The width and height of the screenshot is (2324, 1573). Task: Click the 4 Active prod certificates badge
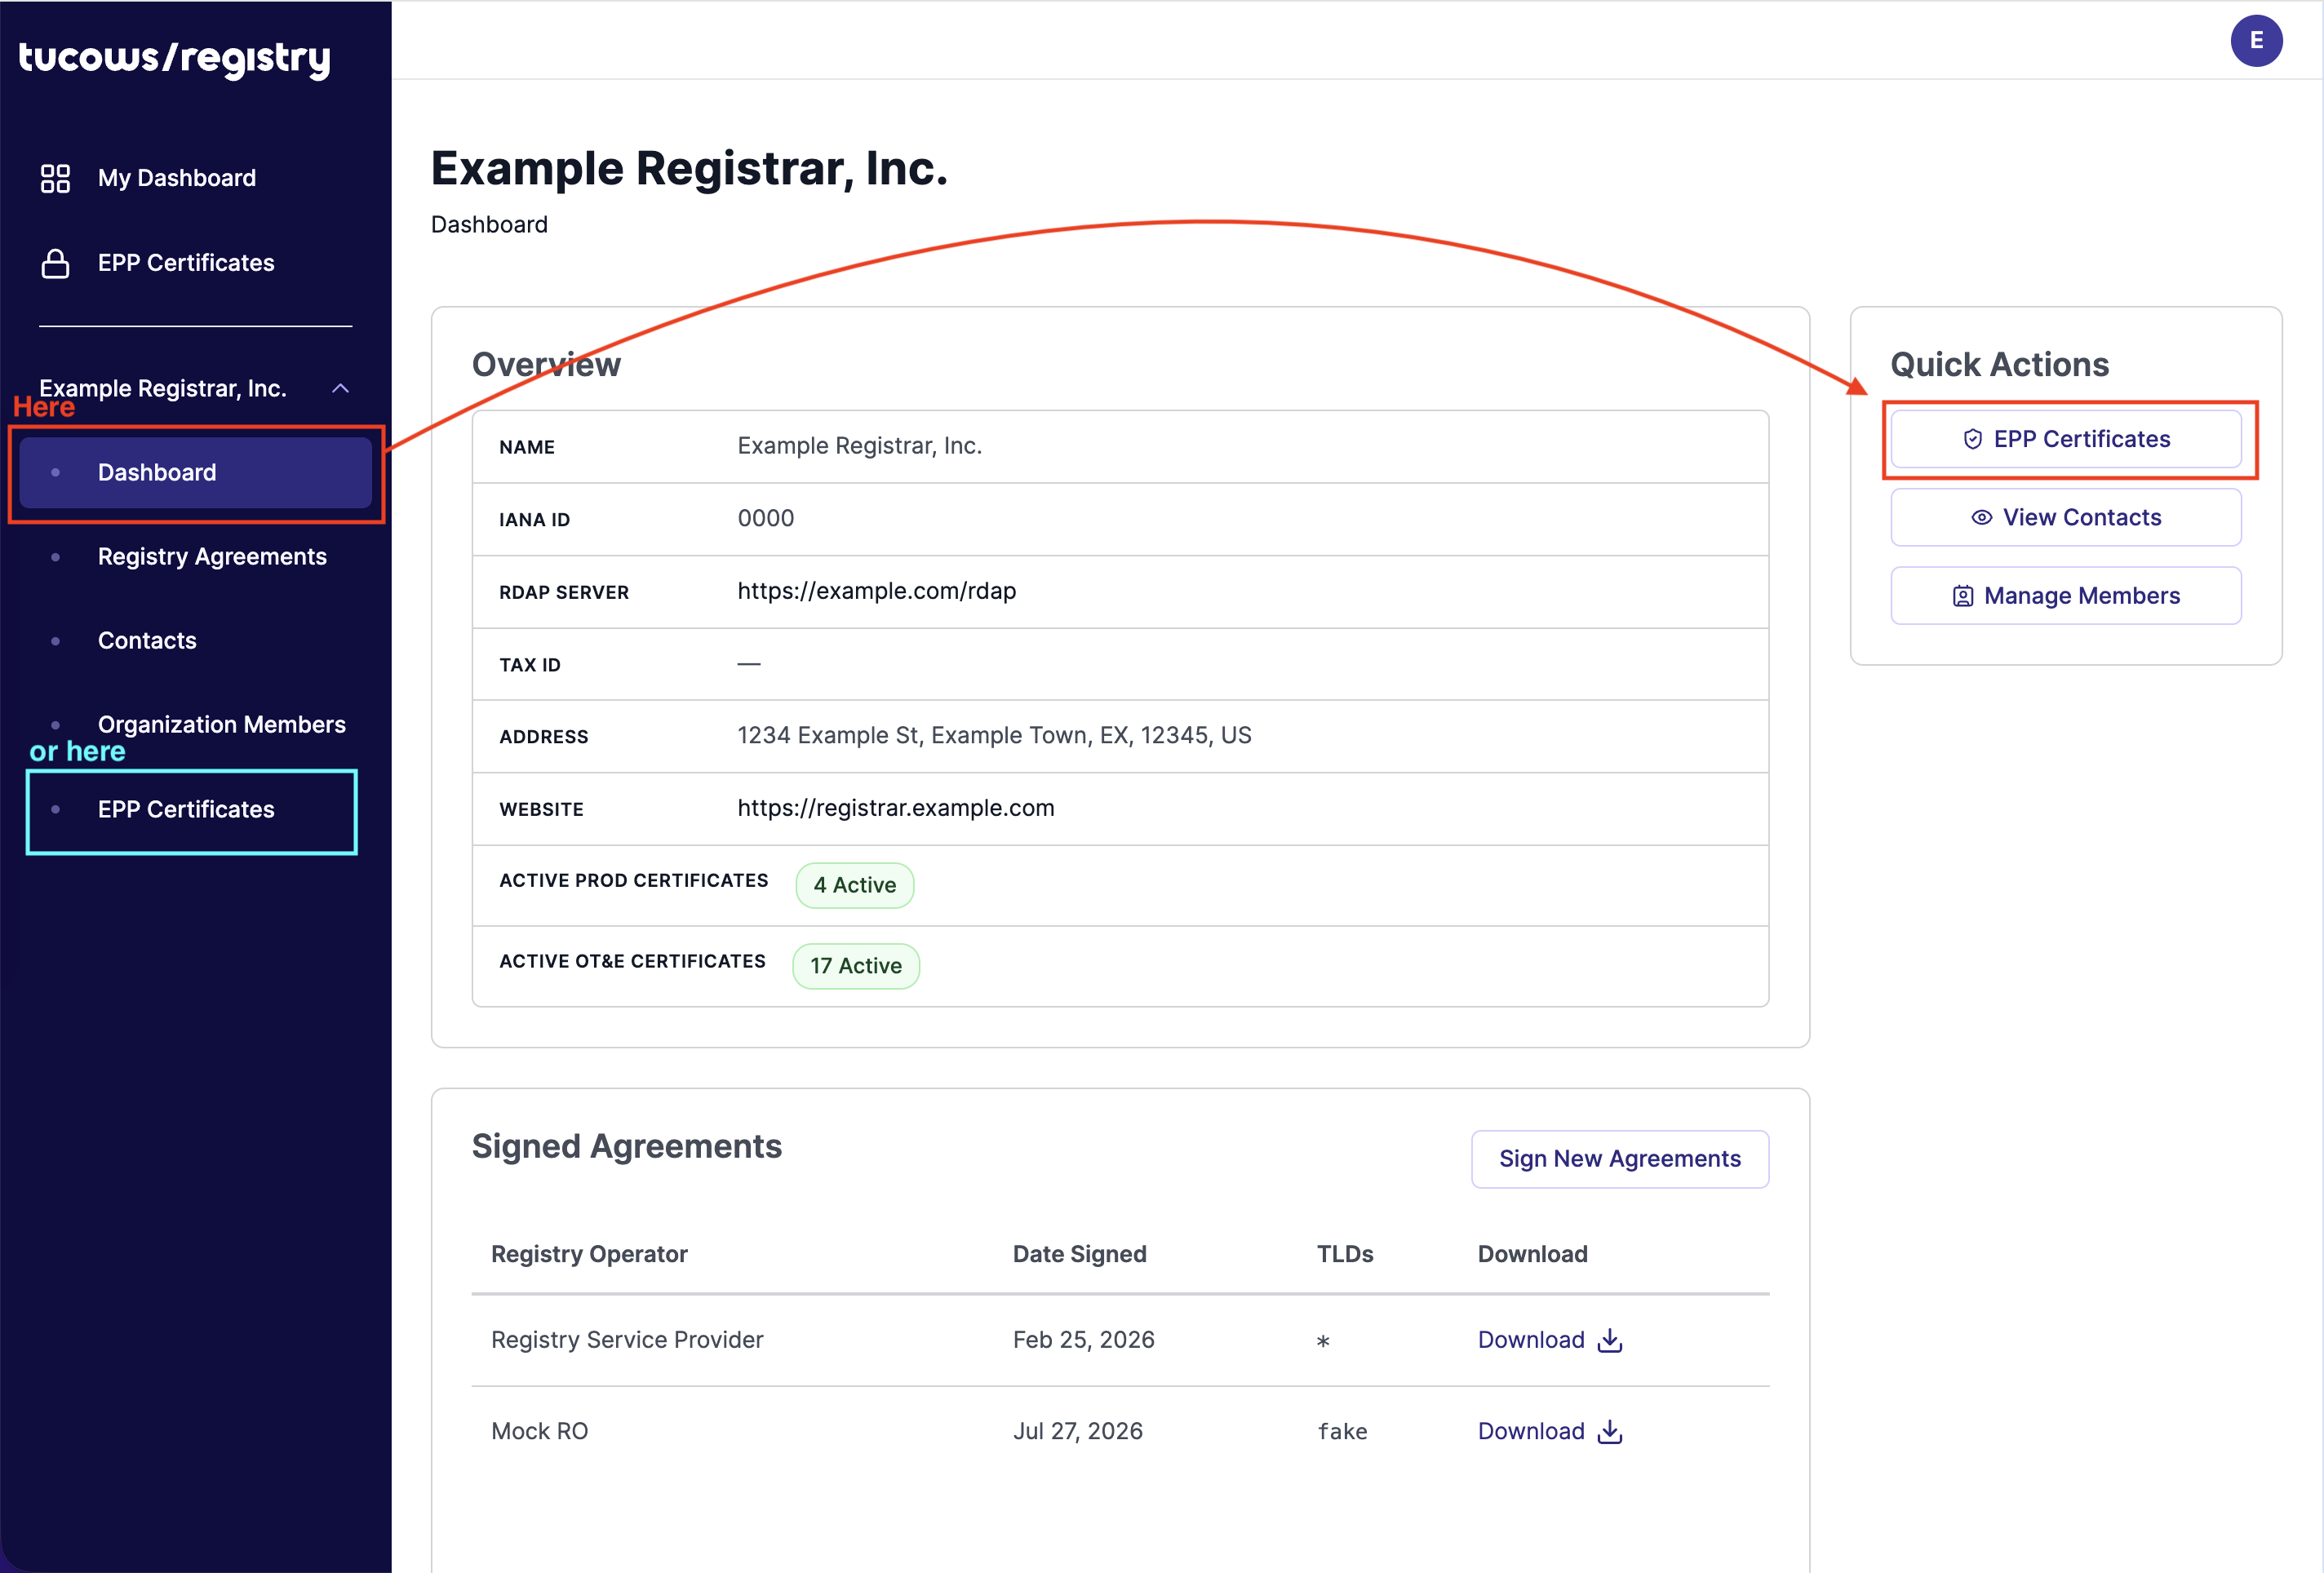coord(854,885)
